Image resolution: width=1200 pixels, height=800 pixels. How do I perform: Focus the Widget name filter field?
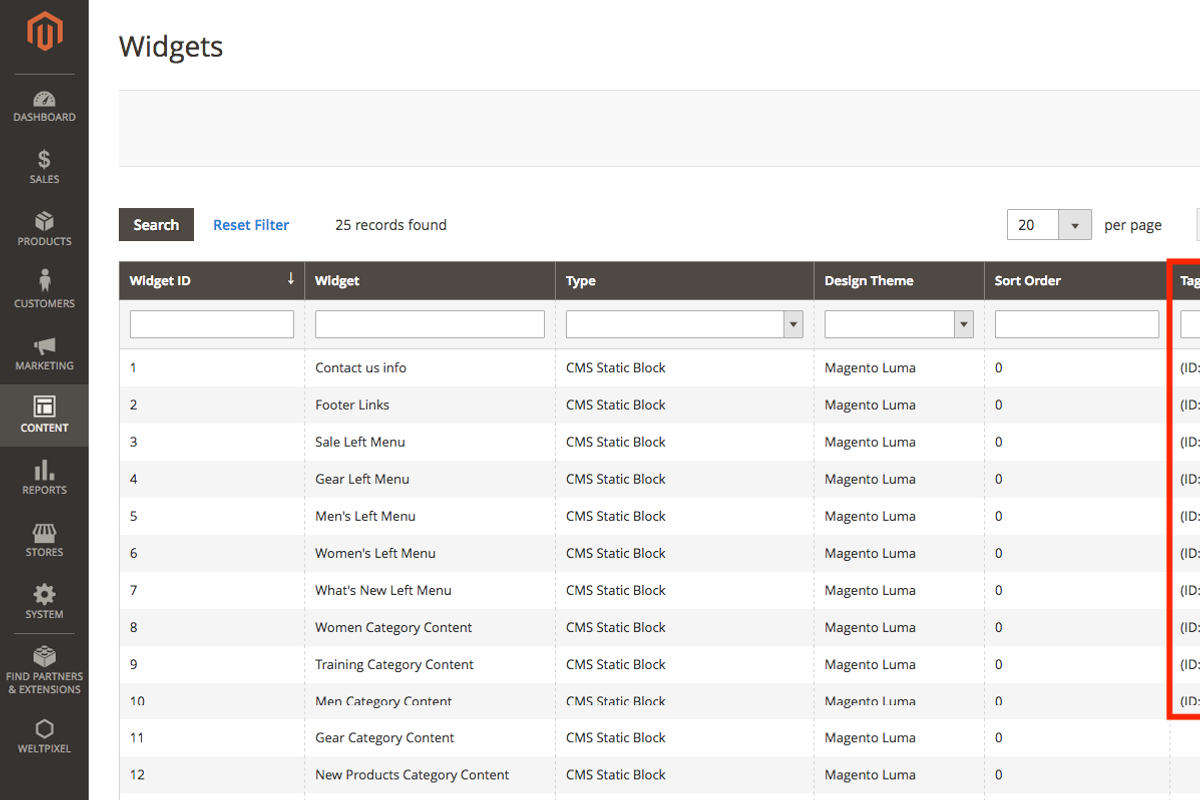(x=430, y=324)
